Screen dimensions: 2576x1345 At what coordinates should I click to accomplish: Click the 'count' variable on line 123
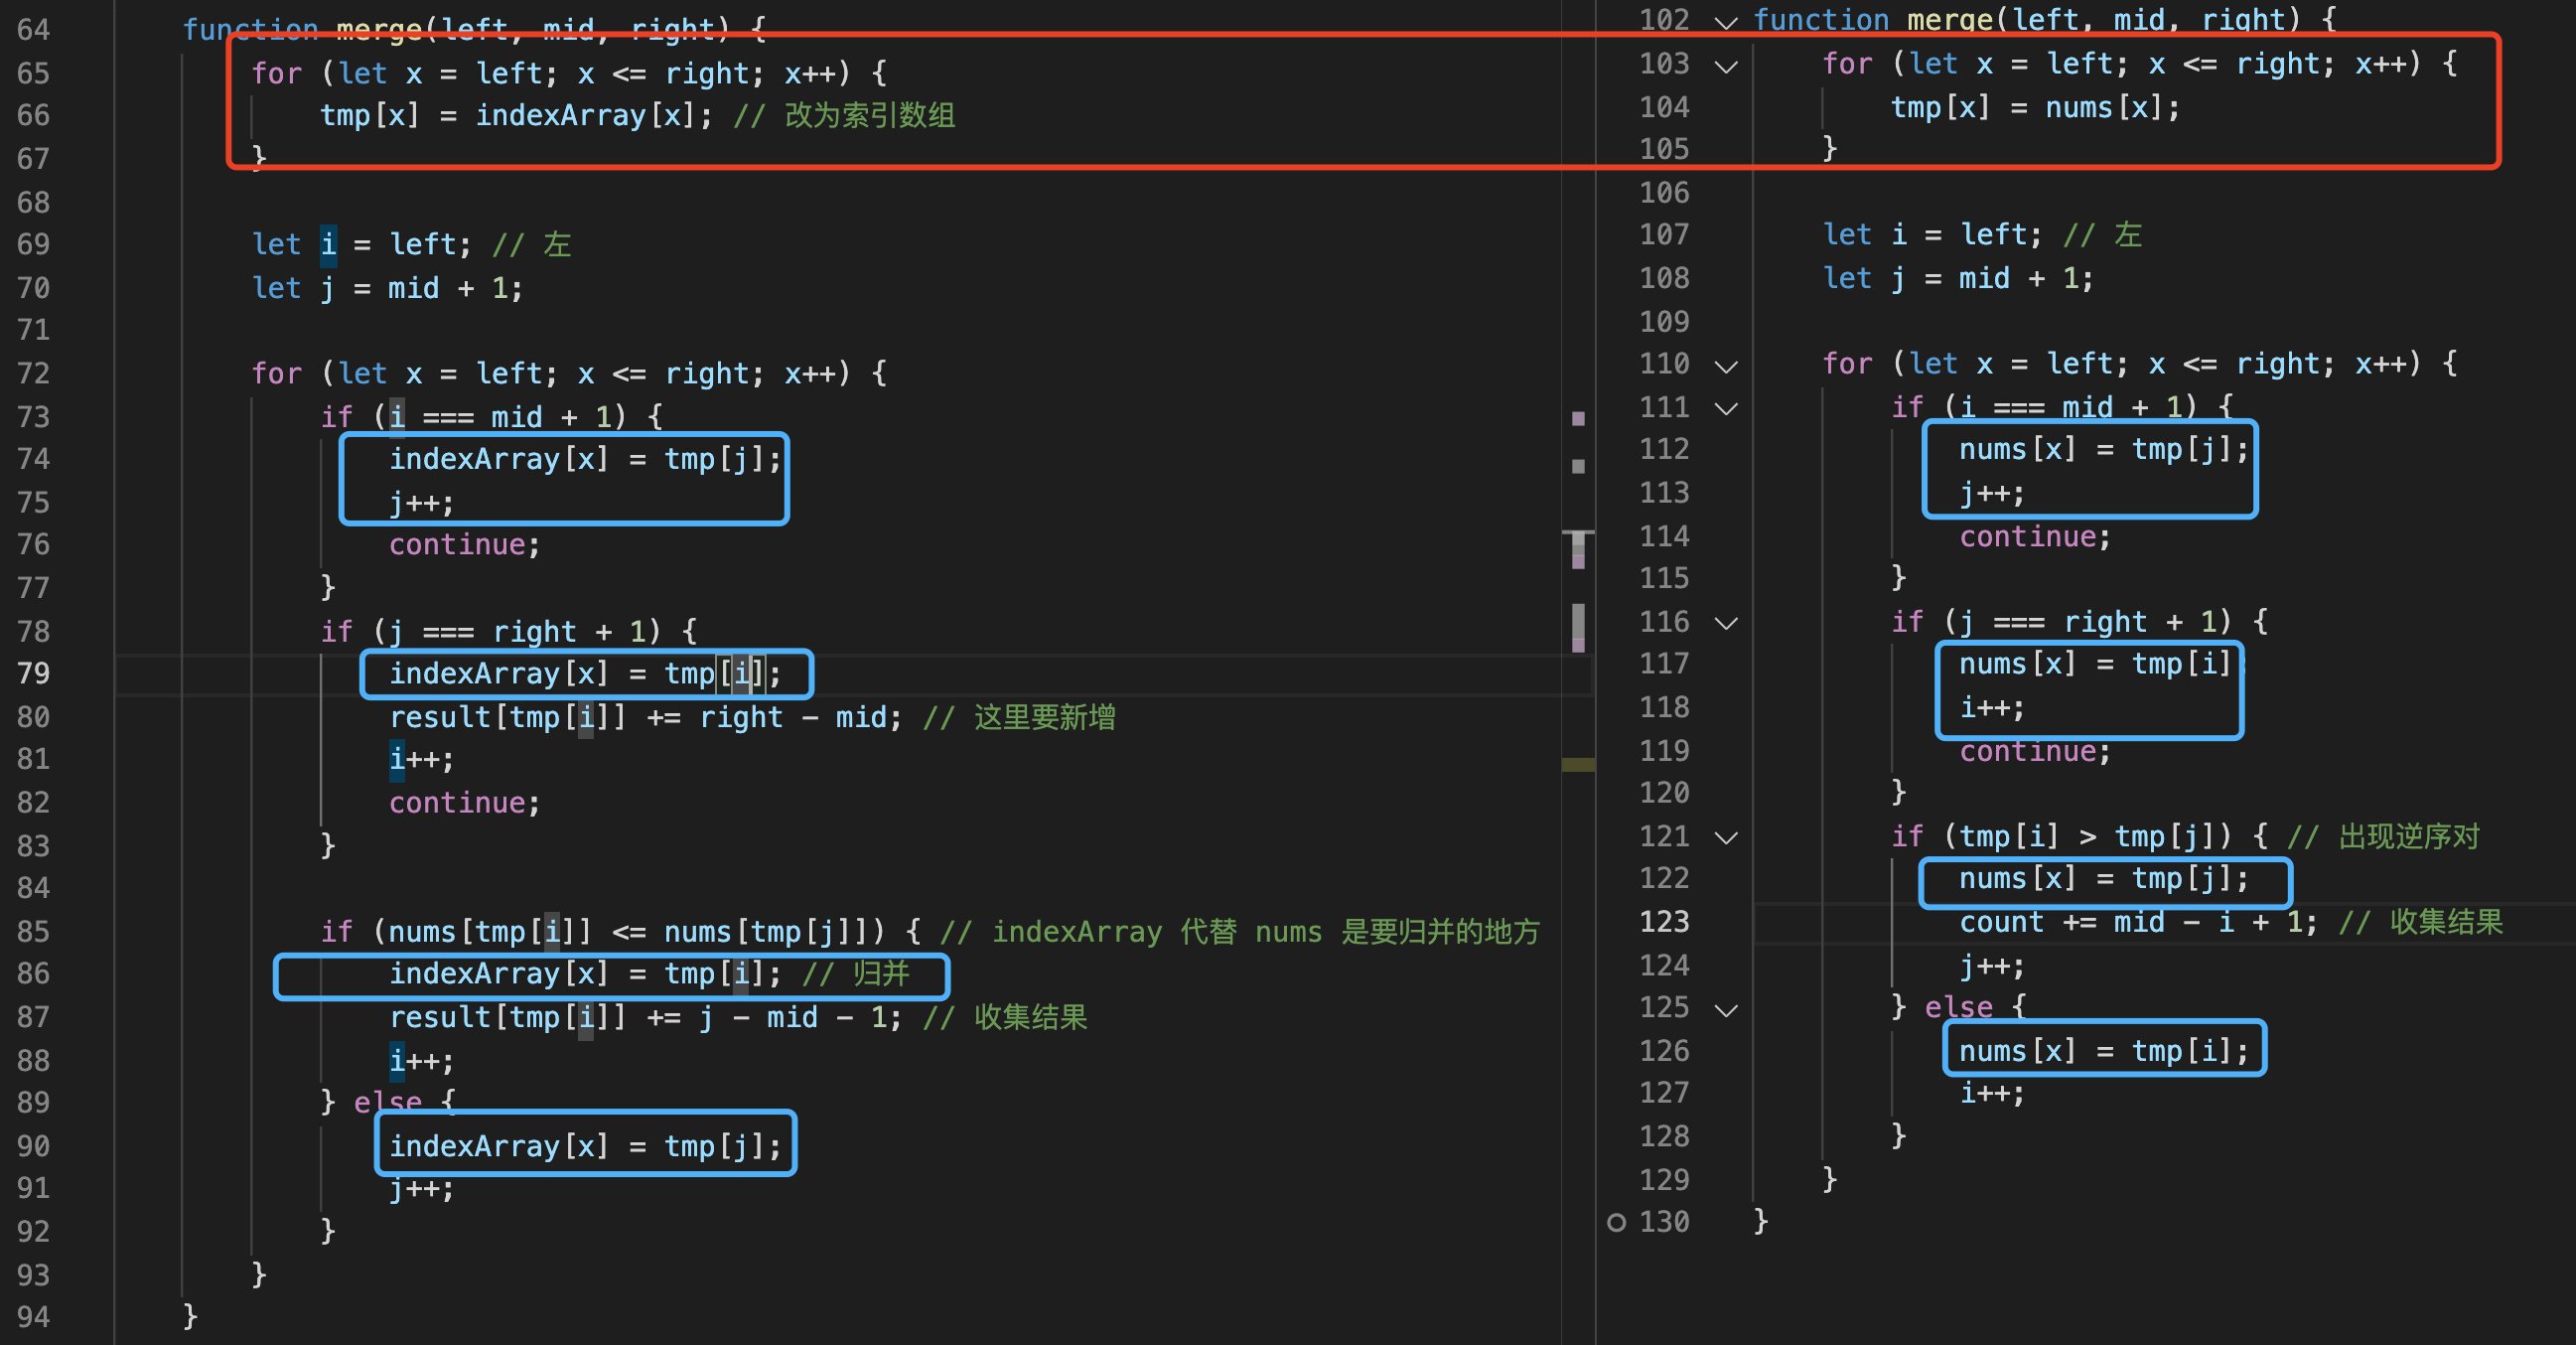click(x=2001, y=922)
